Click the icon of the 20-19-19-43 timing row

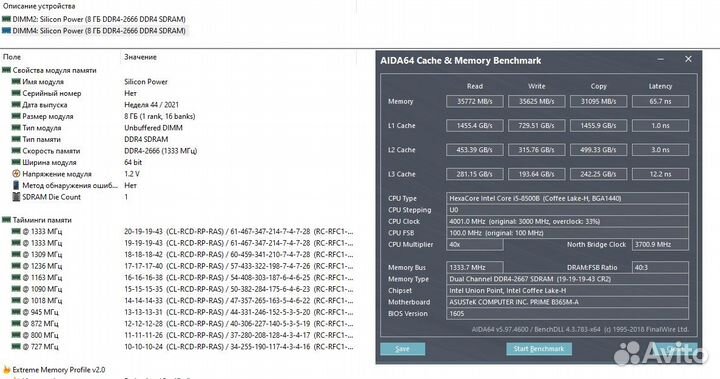click(x=16, y=232)
